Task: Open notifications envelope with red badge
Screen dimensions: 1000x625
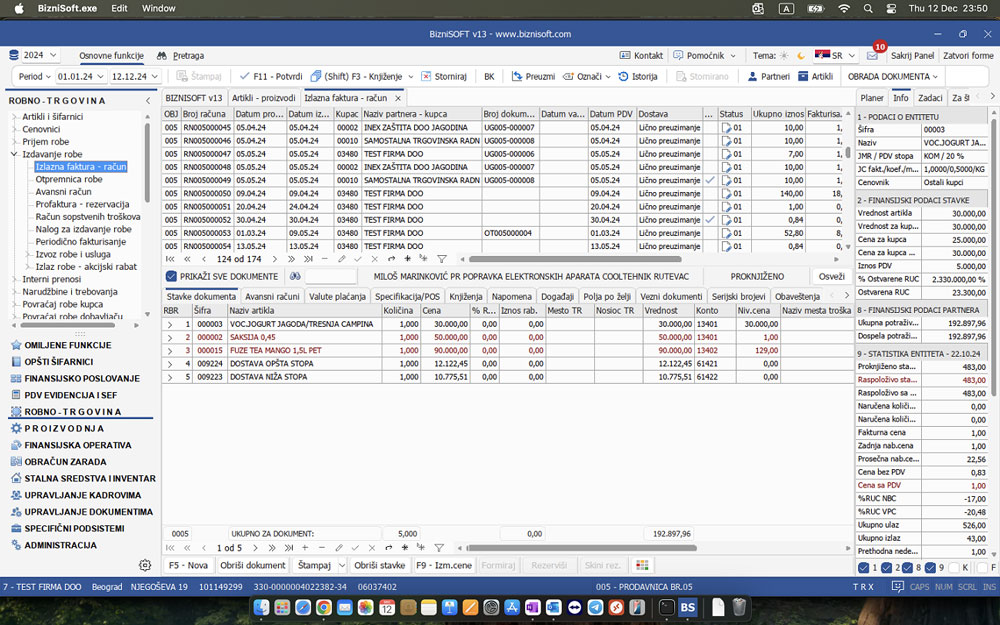Action: [x=872, y=55]
